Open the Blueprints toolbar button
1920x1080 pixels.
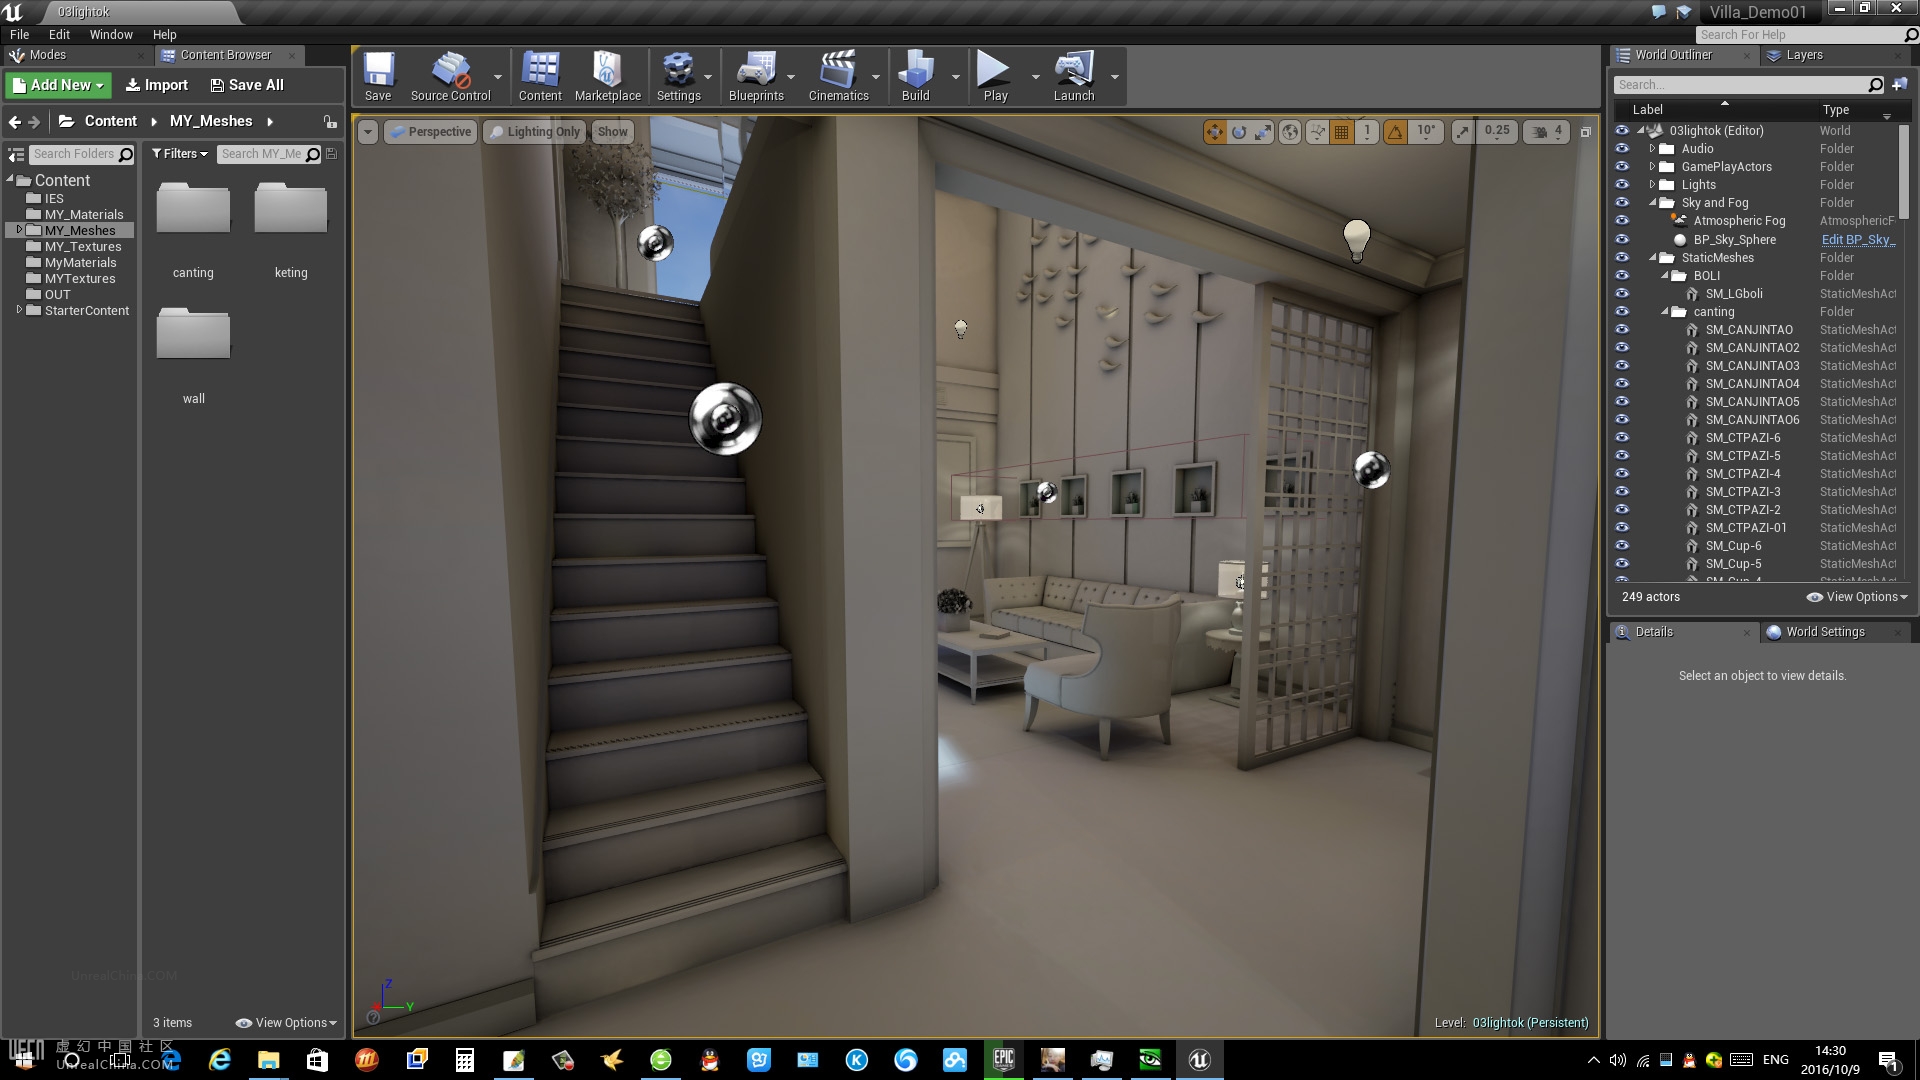click(755, 77)
